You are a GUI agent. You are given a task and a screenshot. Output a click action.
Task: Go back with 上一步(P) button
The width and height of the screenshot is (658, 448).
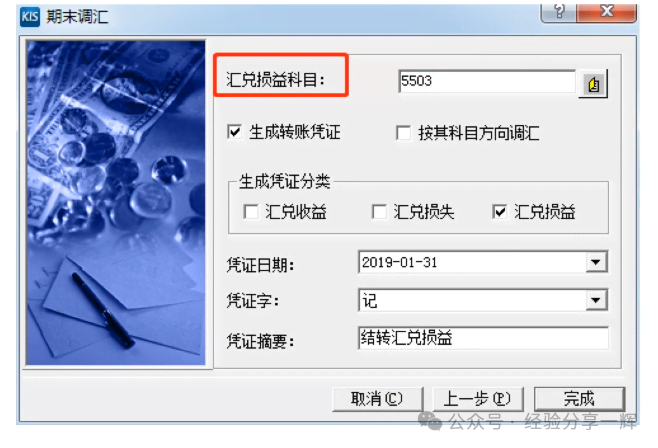pos(478,399)
